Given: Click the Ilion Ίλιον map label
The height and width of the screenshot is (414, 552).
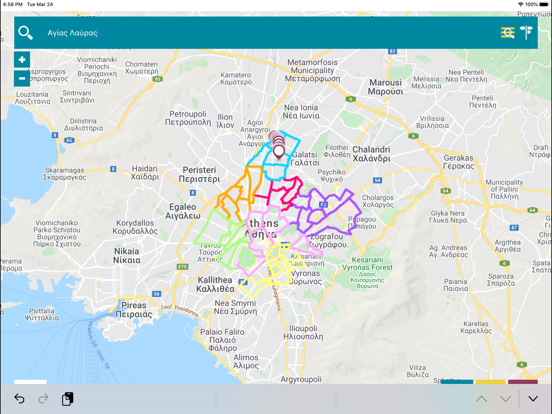Looking at the screenshot, I should coord(225,121).
